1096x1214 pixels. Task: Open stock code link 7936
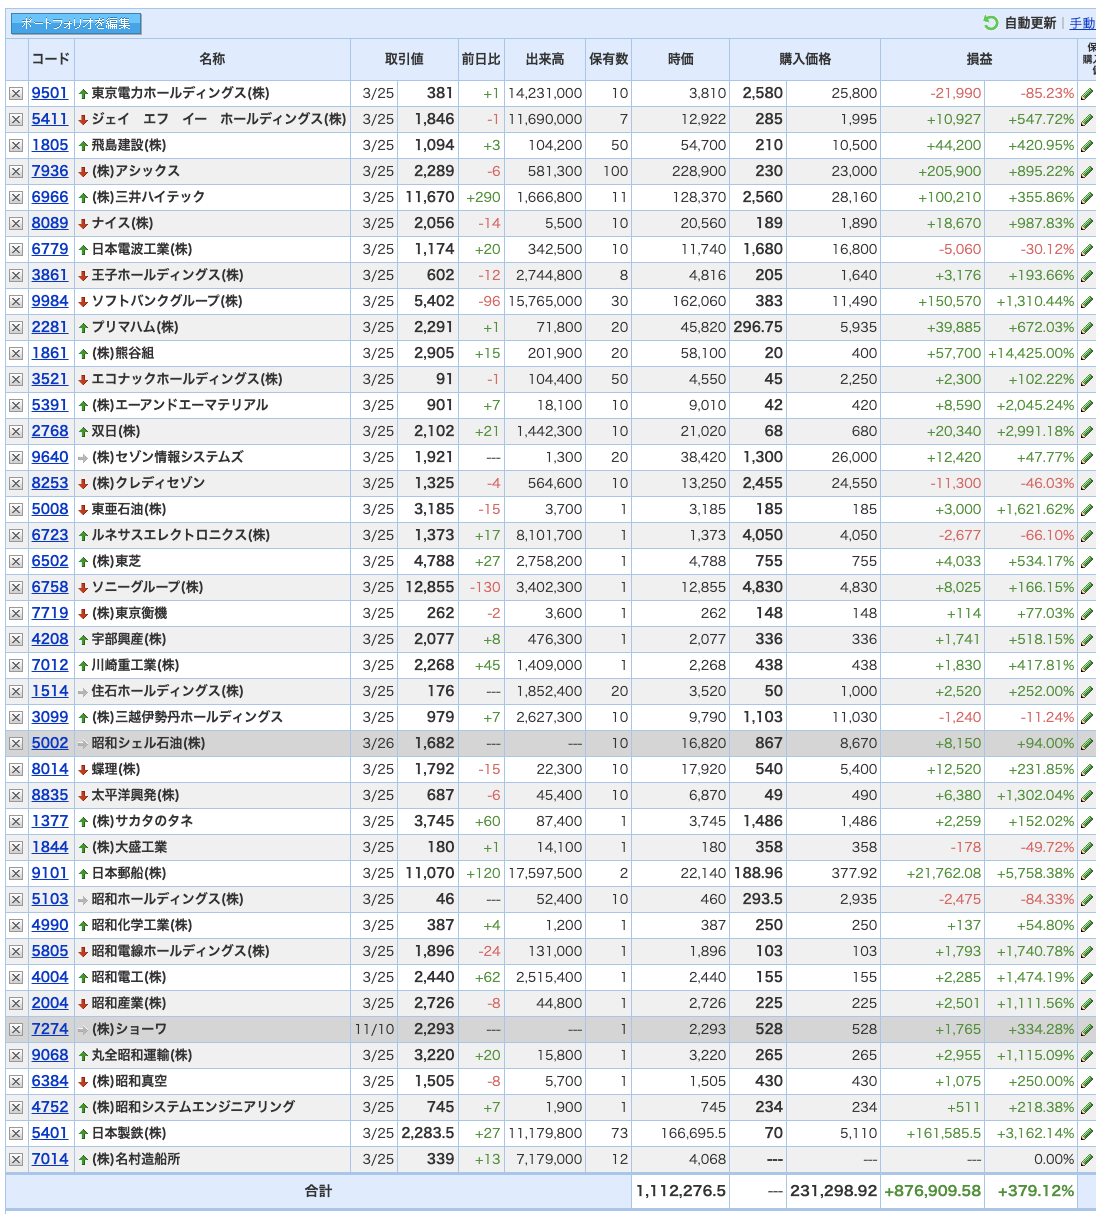click(50, 171)
